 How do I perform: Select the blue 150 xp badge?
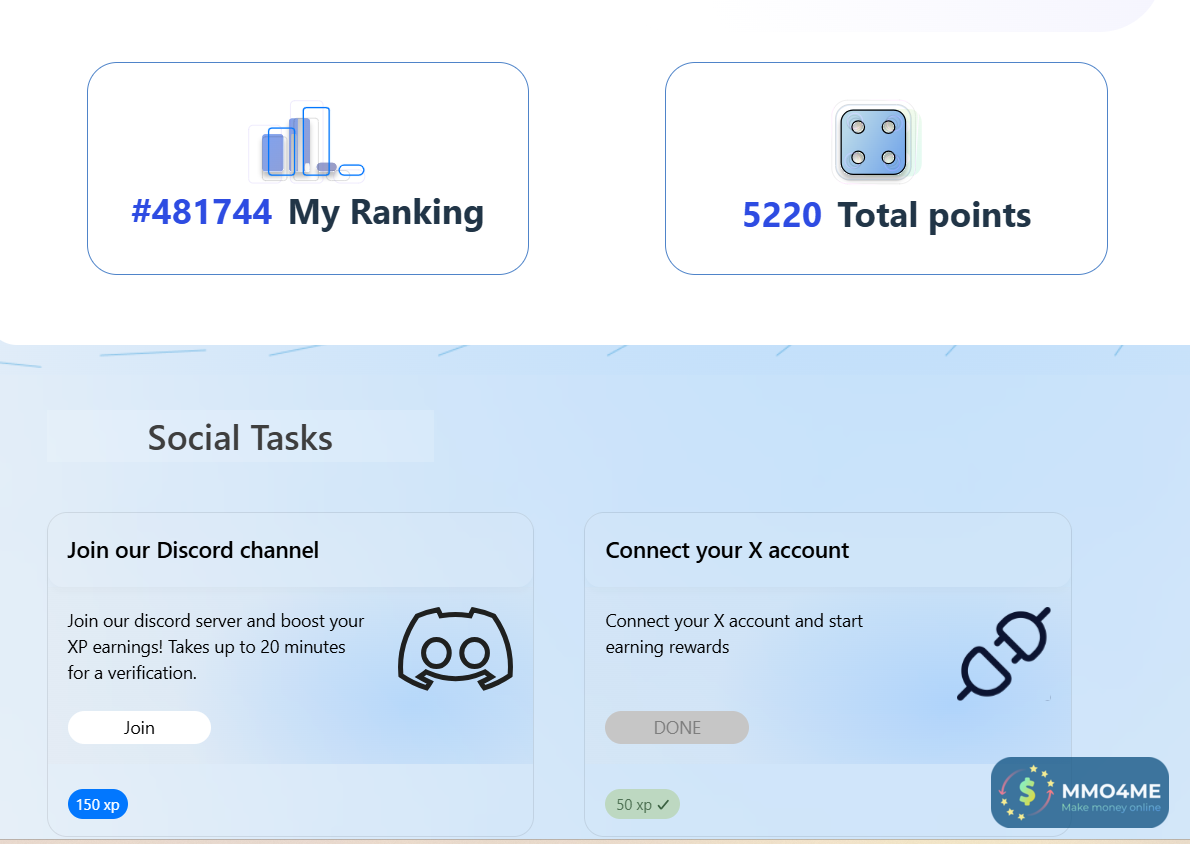(98, 804)
